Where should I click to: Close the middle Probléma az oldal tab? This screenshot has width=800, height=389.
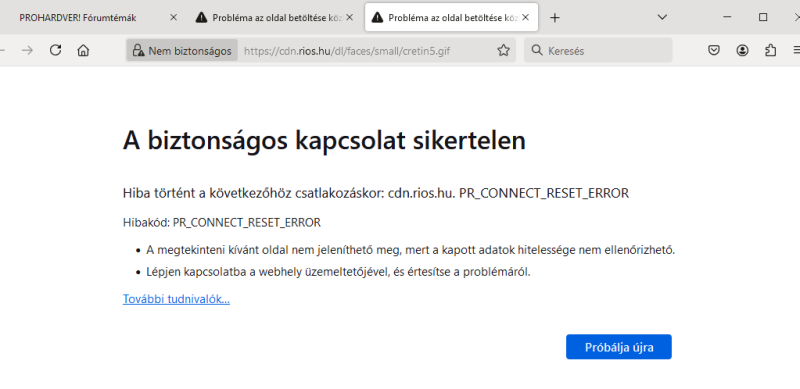click(x=349, y=17)
